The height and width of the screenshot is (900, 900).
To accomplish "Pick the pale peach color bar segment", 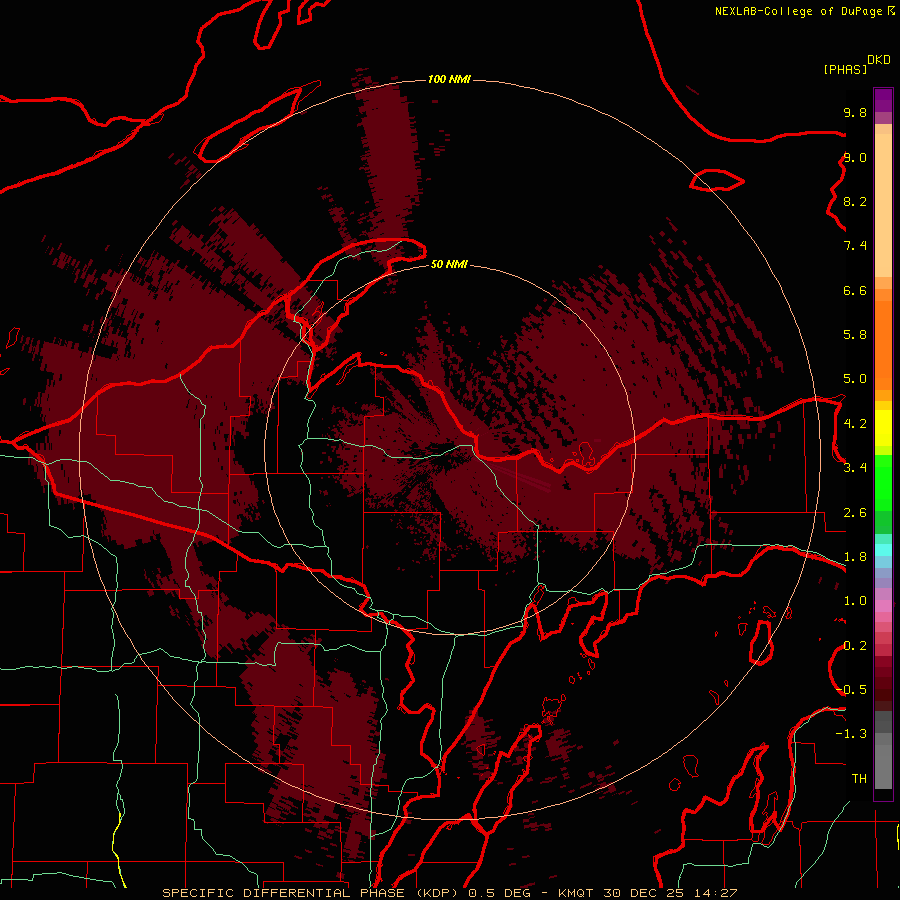I will coord(883,205).
